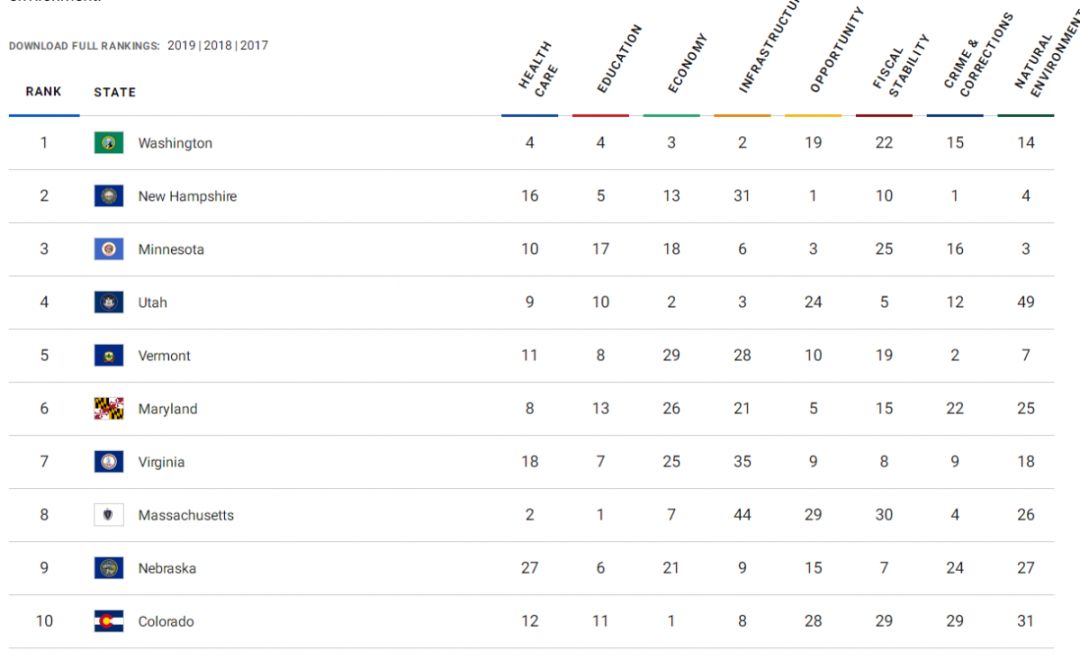The height and width of the screenshot is (660, 1080).
Task: Sort by Fiscal Stability column
Action: coord(900,65)
